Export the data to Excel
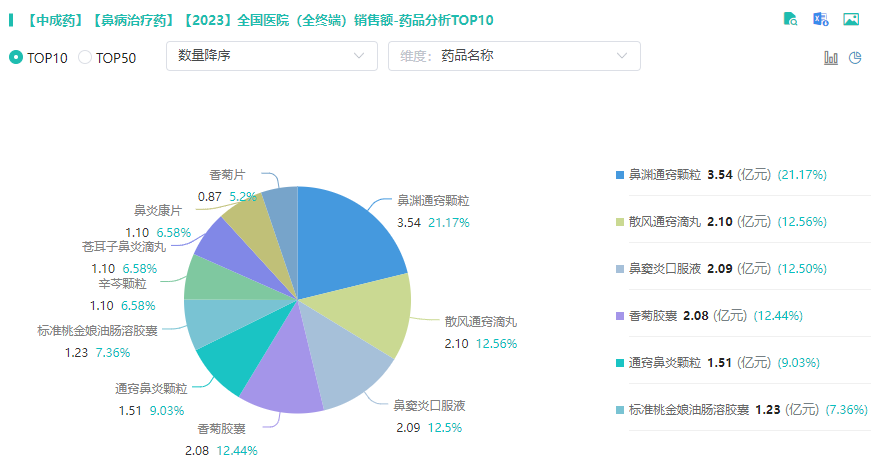 coord(820,19)
